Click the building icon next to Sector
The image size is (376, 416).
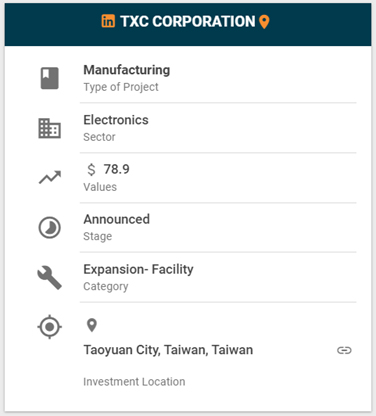point(50,128)
